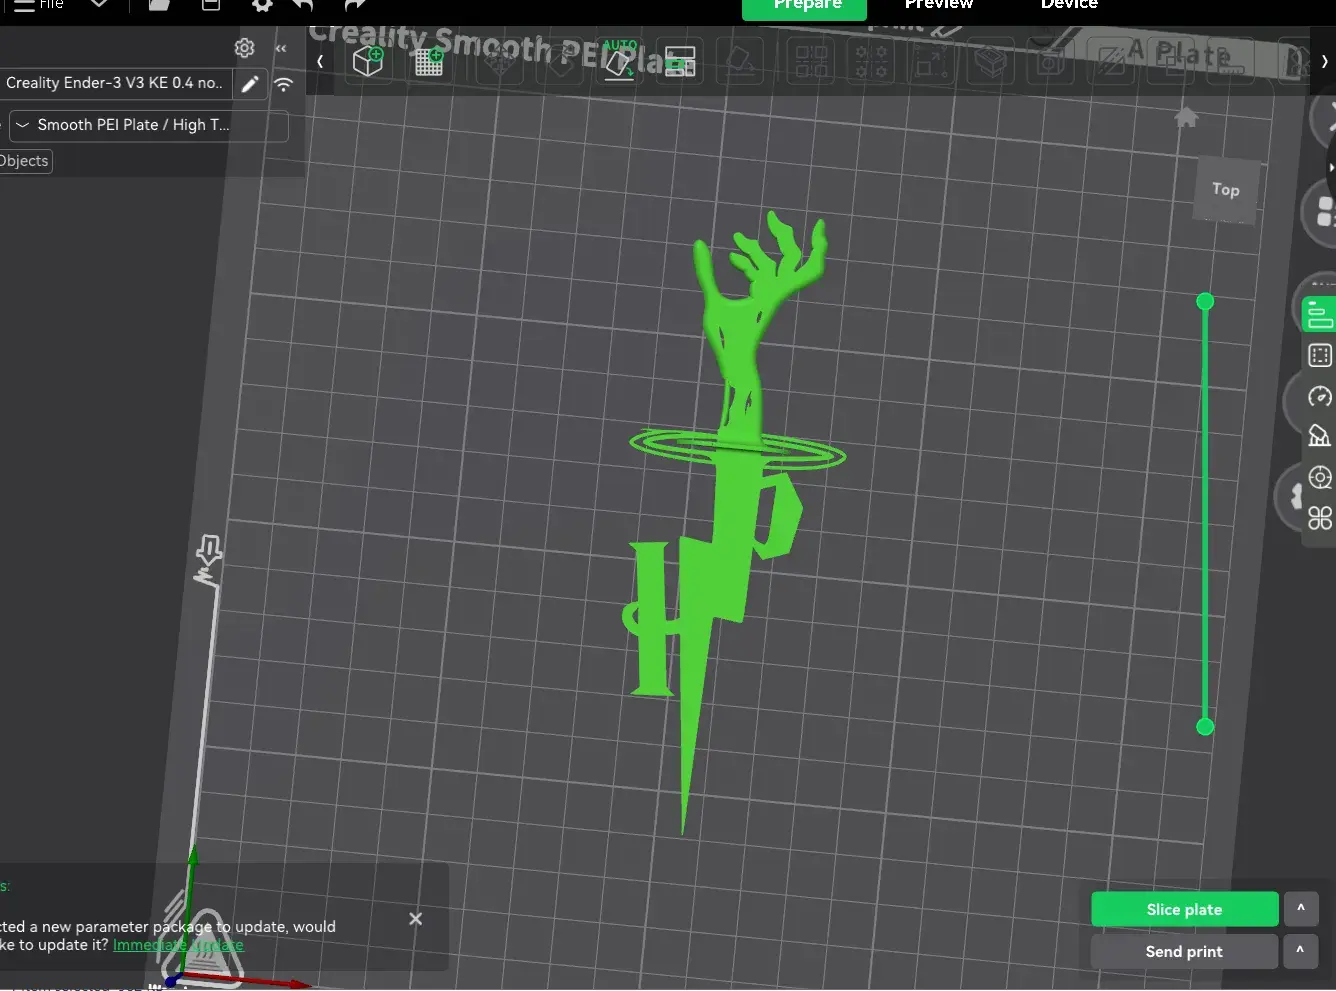This screenshot has width=1336, height=991.
Task: Click the speedometer gauge icon
Action: point(1320,397)
